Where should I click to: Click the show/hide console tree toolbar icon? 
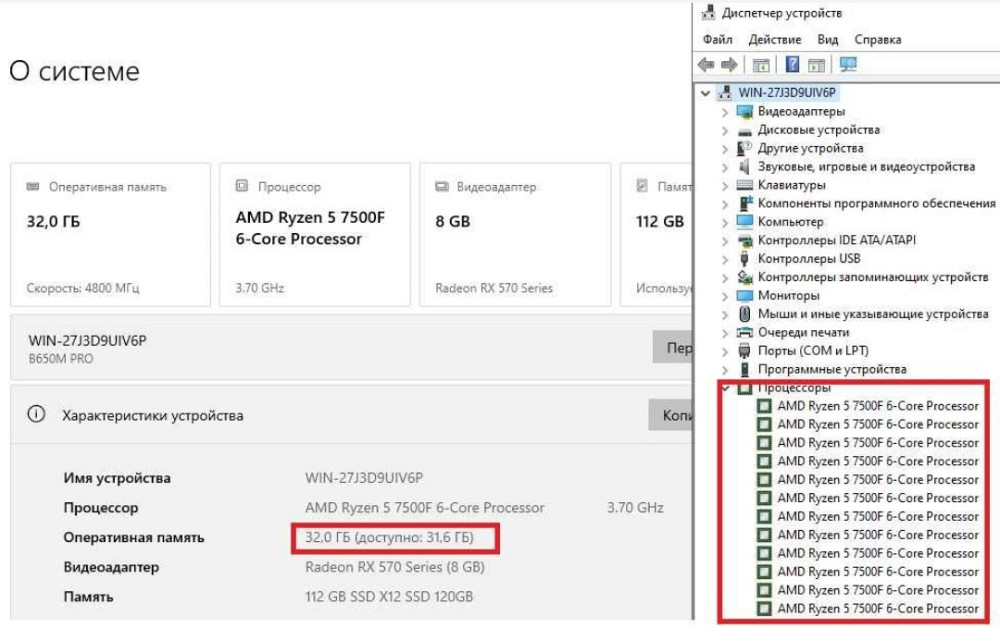[761, 65]
